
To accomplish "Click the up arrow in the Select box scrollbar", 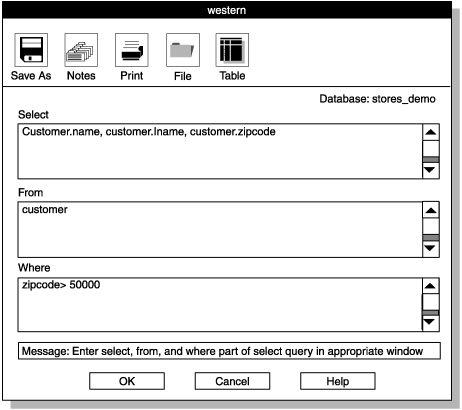I will (431, 132).
